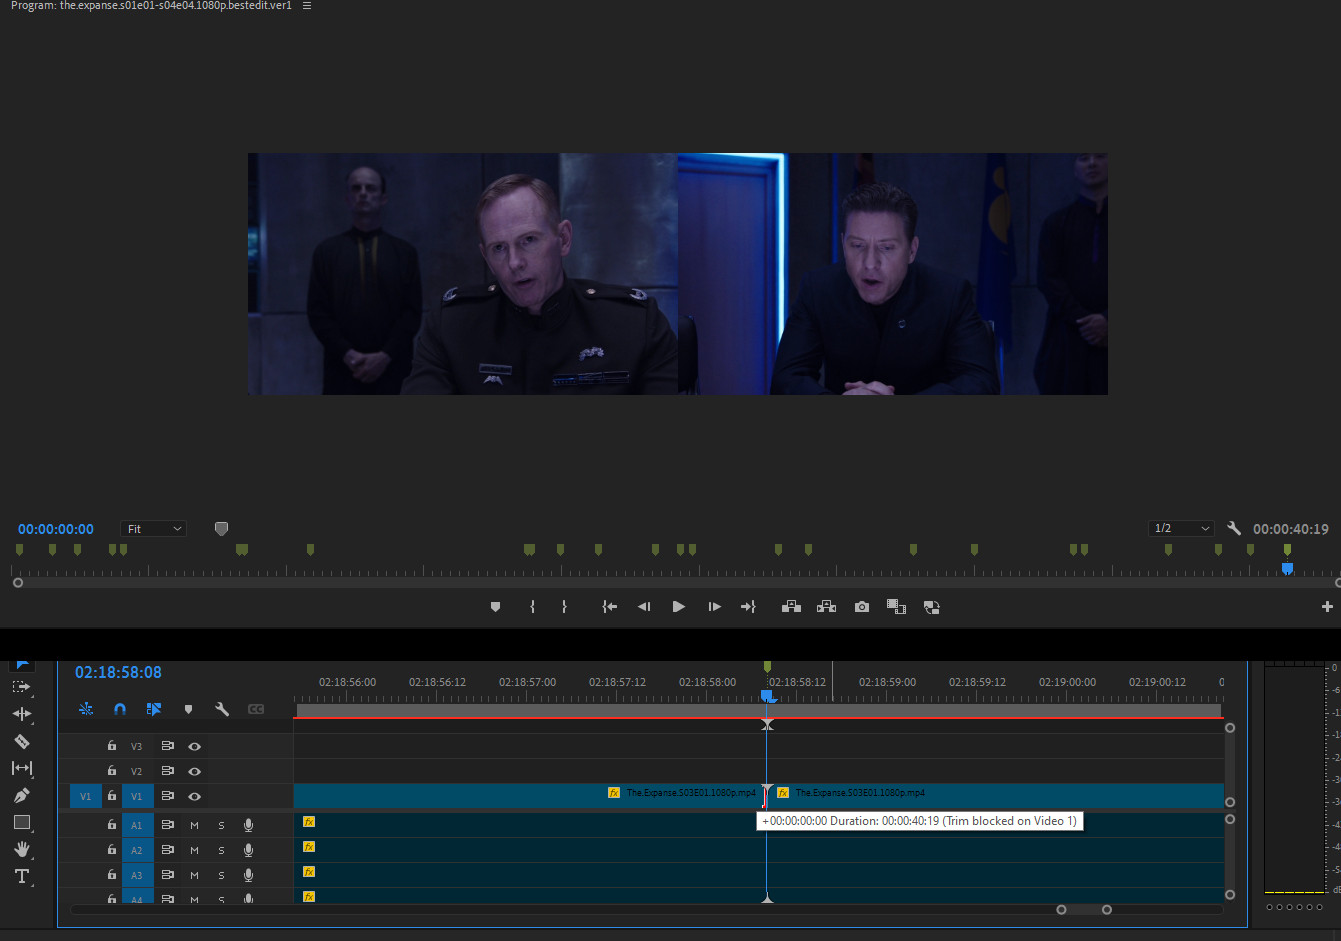Click the timeline timecode 02:18:58:08
Screen dimensions: 1341x941
point(118,673)
